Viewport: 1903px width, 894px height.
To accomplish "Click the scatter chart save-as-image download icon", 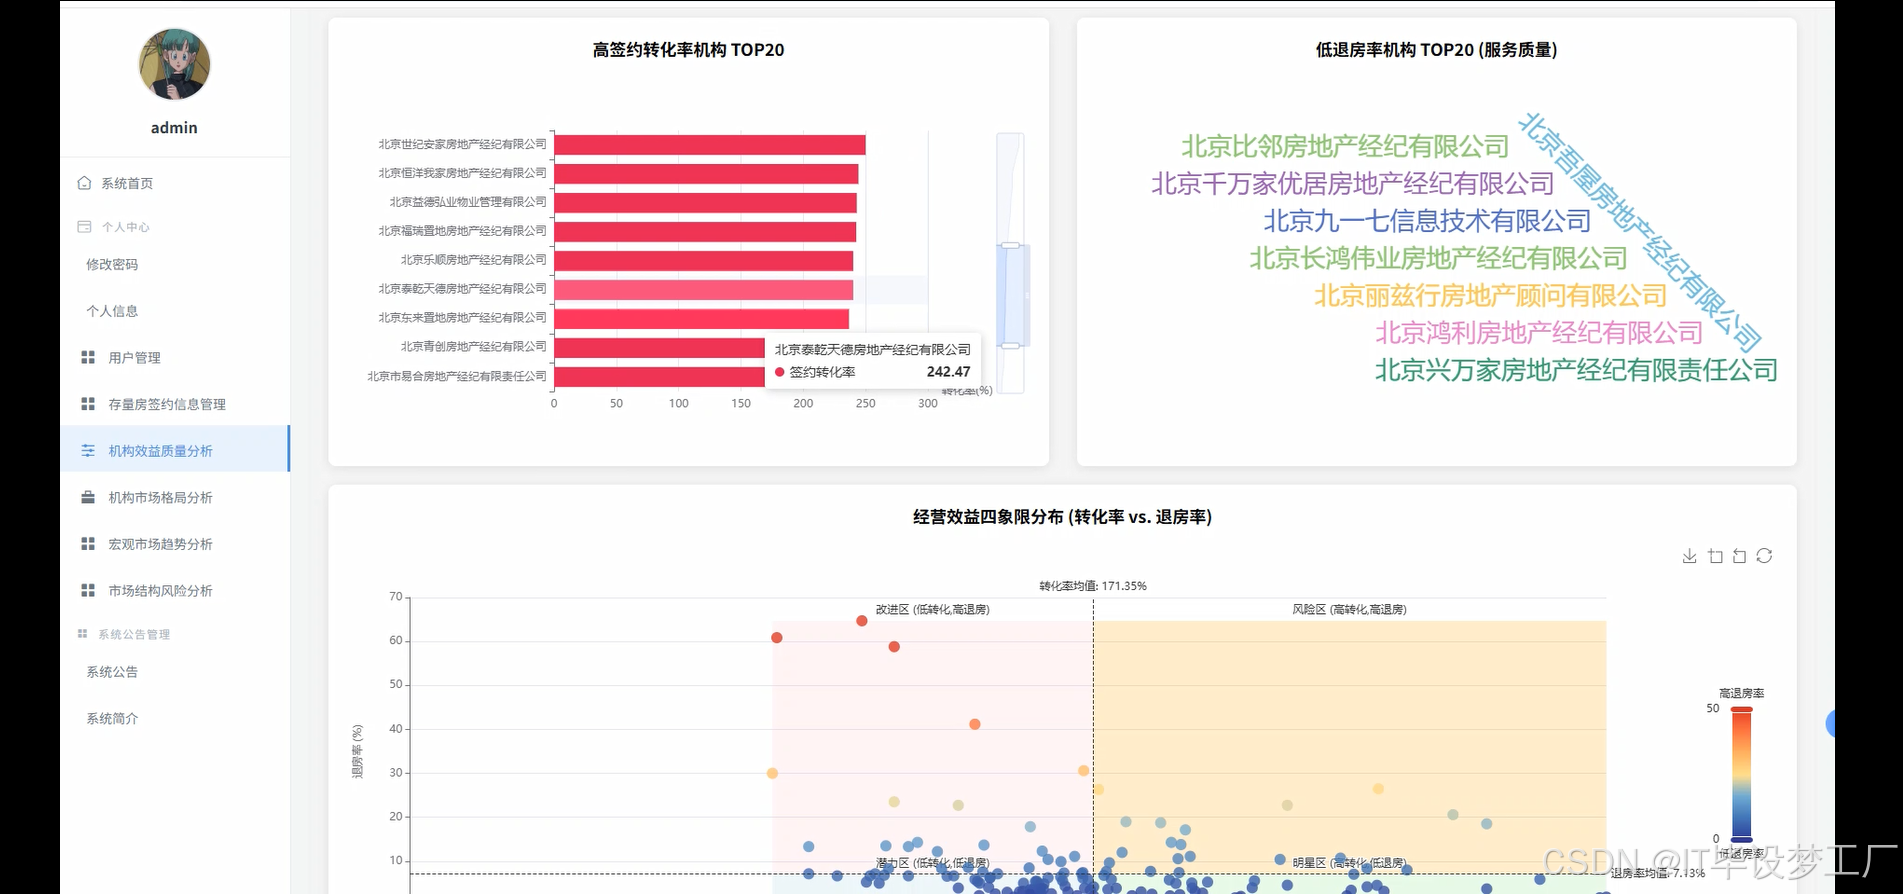I will pos(1689,556).
